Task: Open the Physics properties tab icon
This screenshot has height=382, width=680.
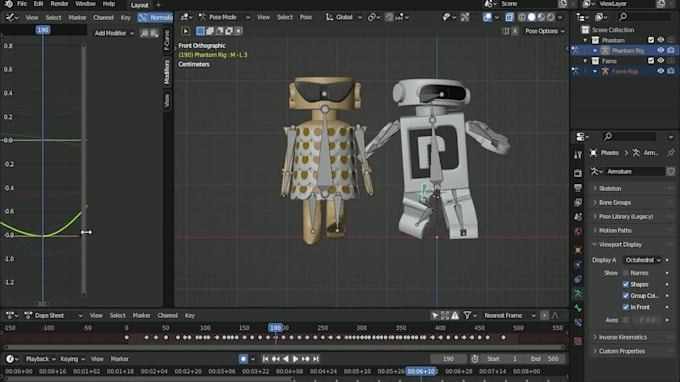Action: point(578,264)
